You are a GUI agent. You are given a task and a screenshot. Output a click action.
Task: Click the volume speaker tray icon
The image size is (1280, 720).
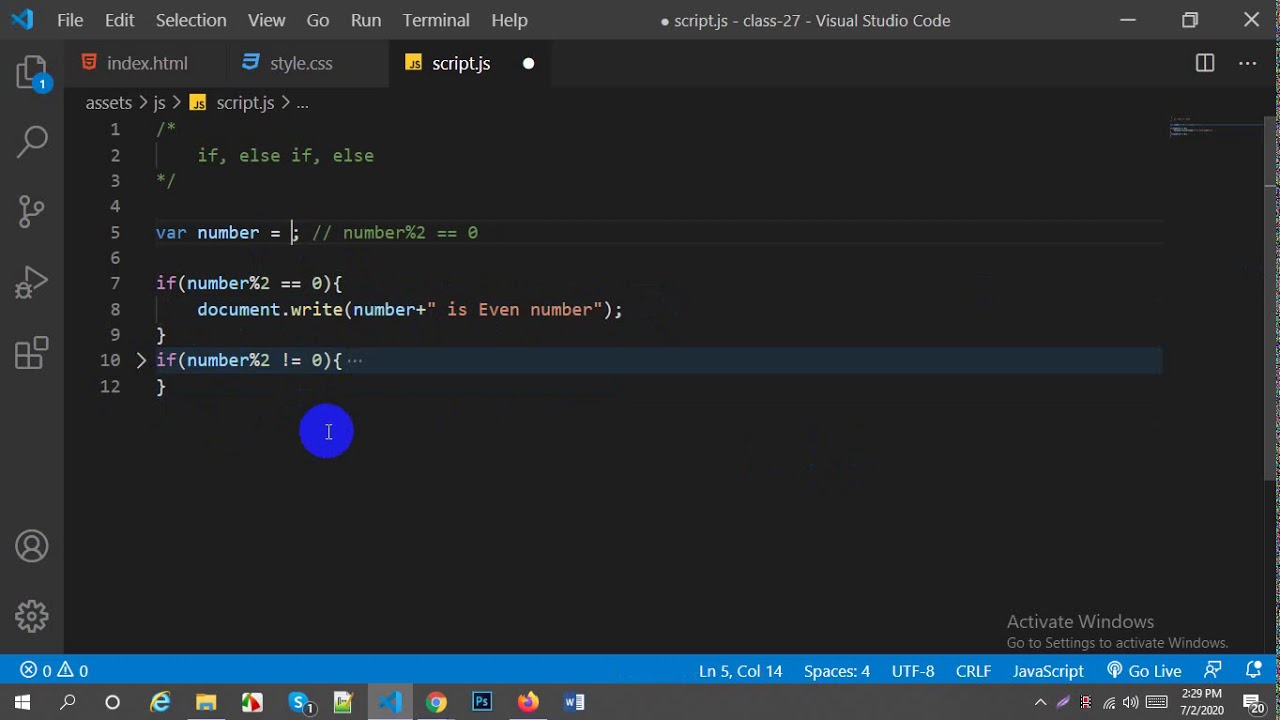(1131, 702)
